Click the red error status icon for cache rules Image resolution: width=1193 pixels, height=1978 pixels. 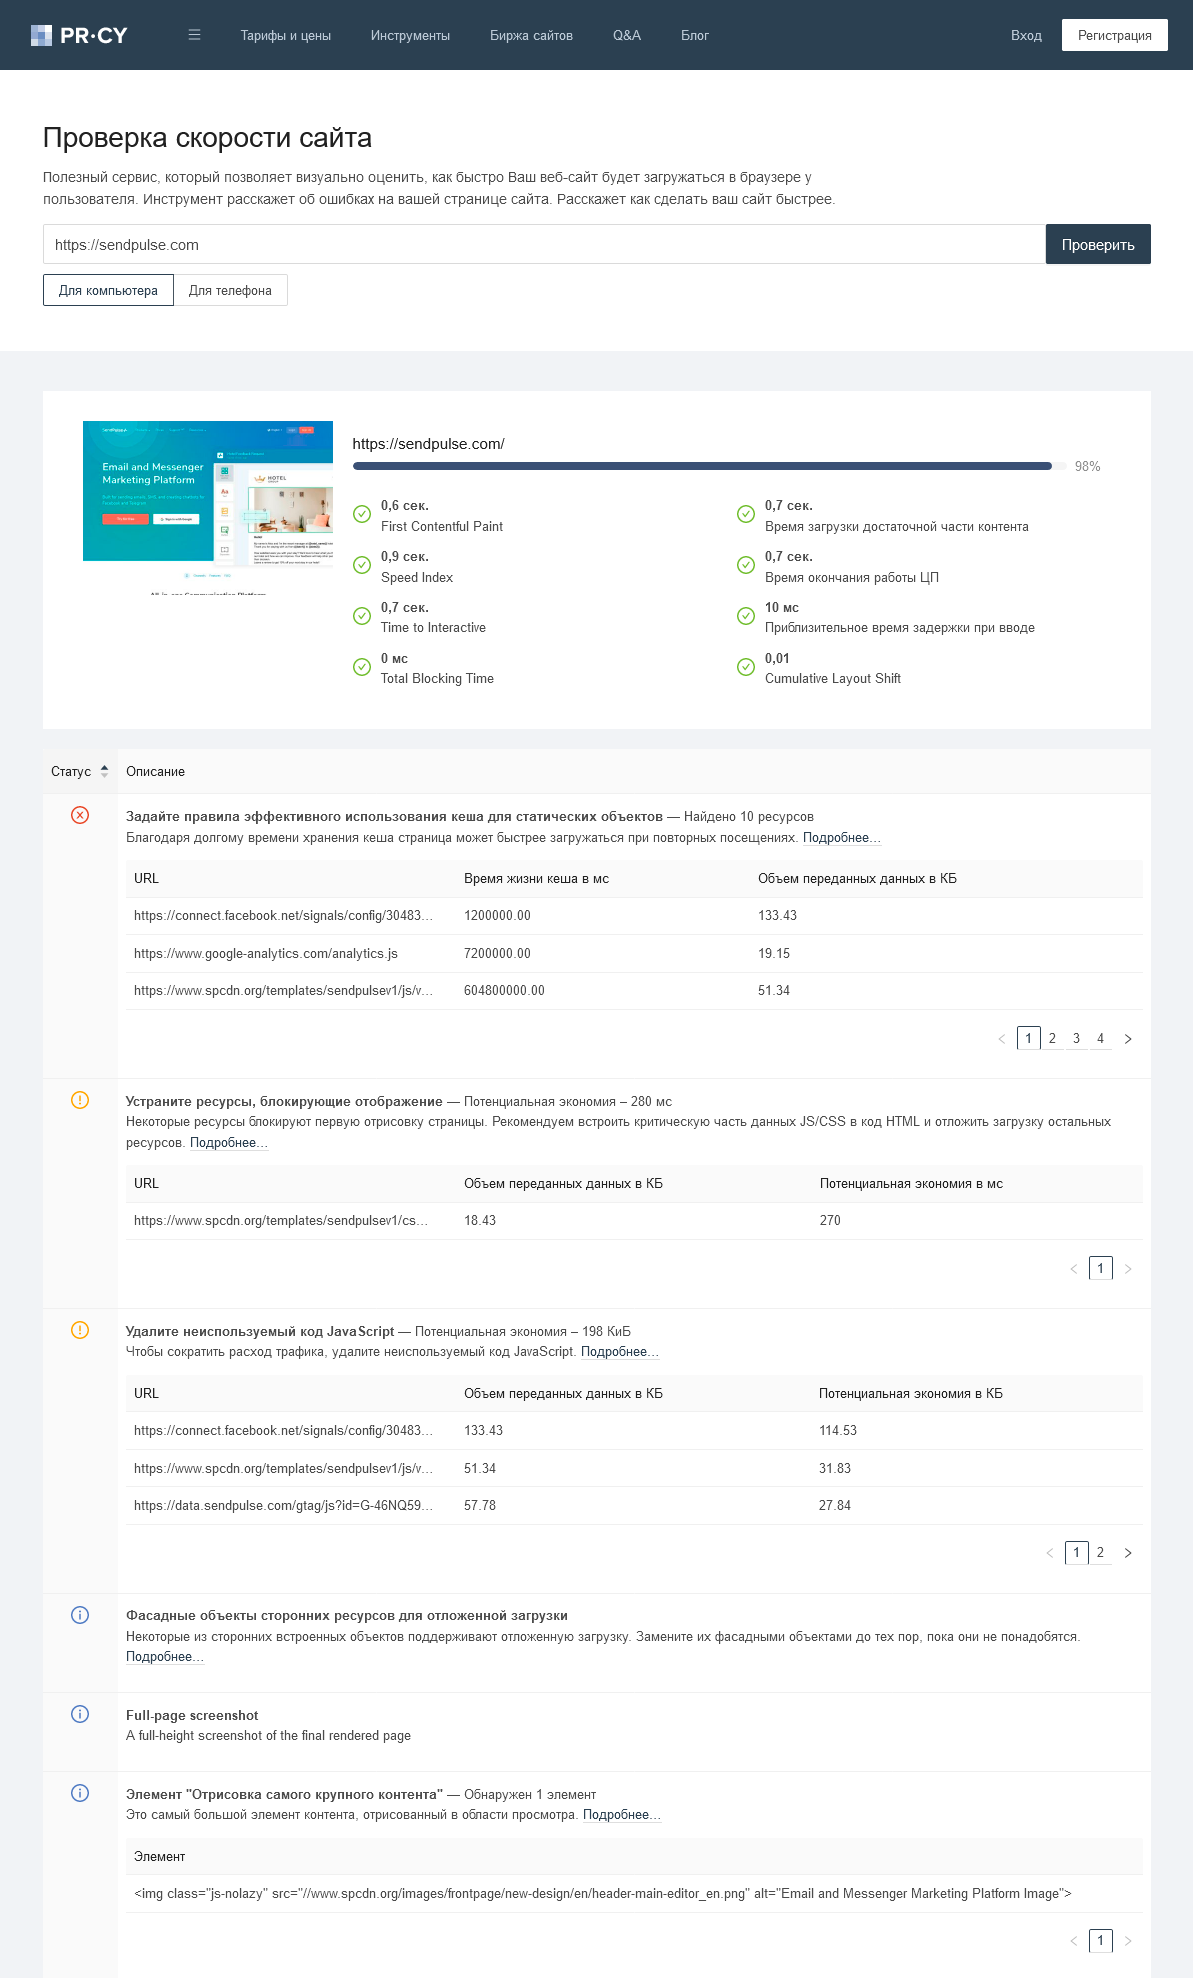(x=80, y=815)
